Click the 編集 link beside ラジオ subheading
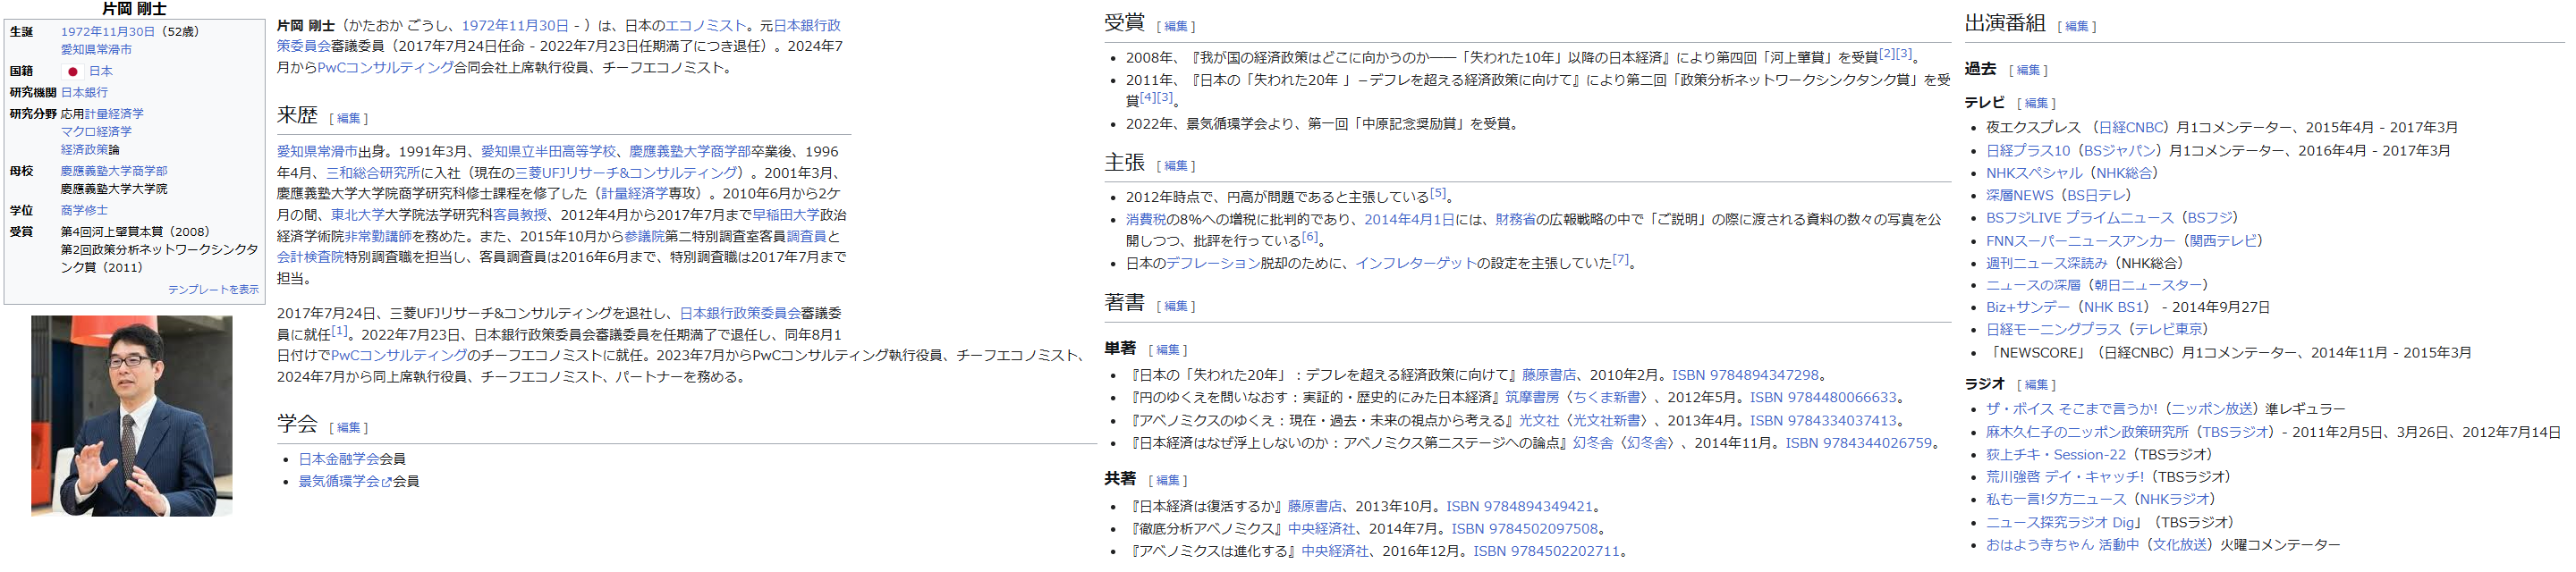The height and width of the screenshot is (572, 2576). click(2036, 384)
